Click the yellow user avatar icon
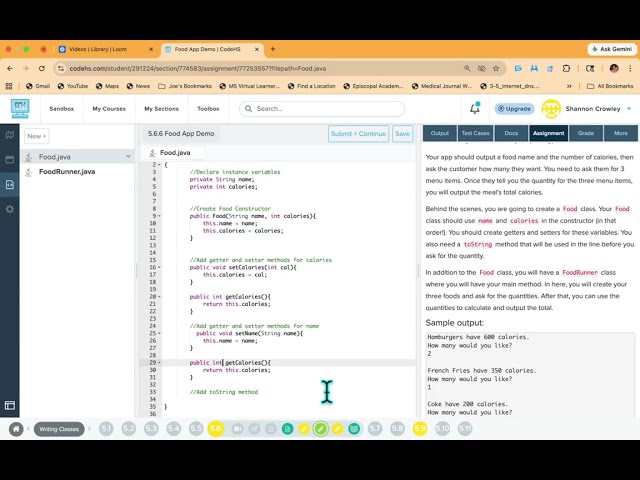640x480 pixels. click(x=551, y=109)
